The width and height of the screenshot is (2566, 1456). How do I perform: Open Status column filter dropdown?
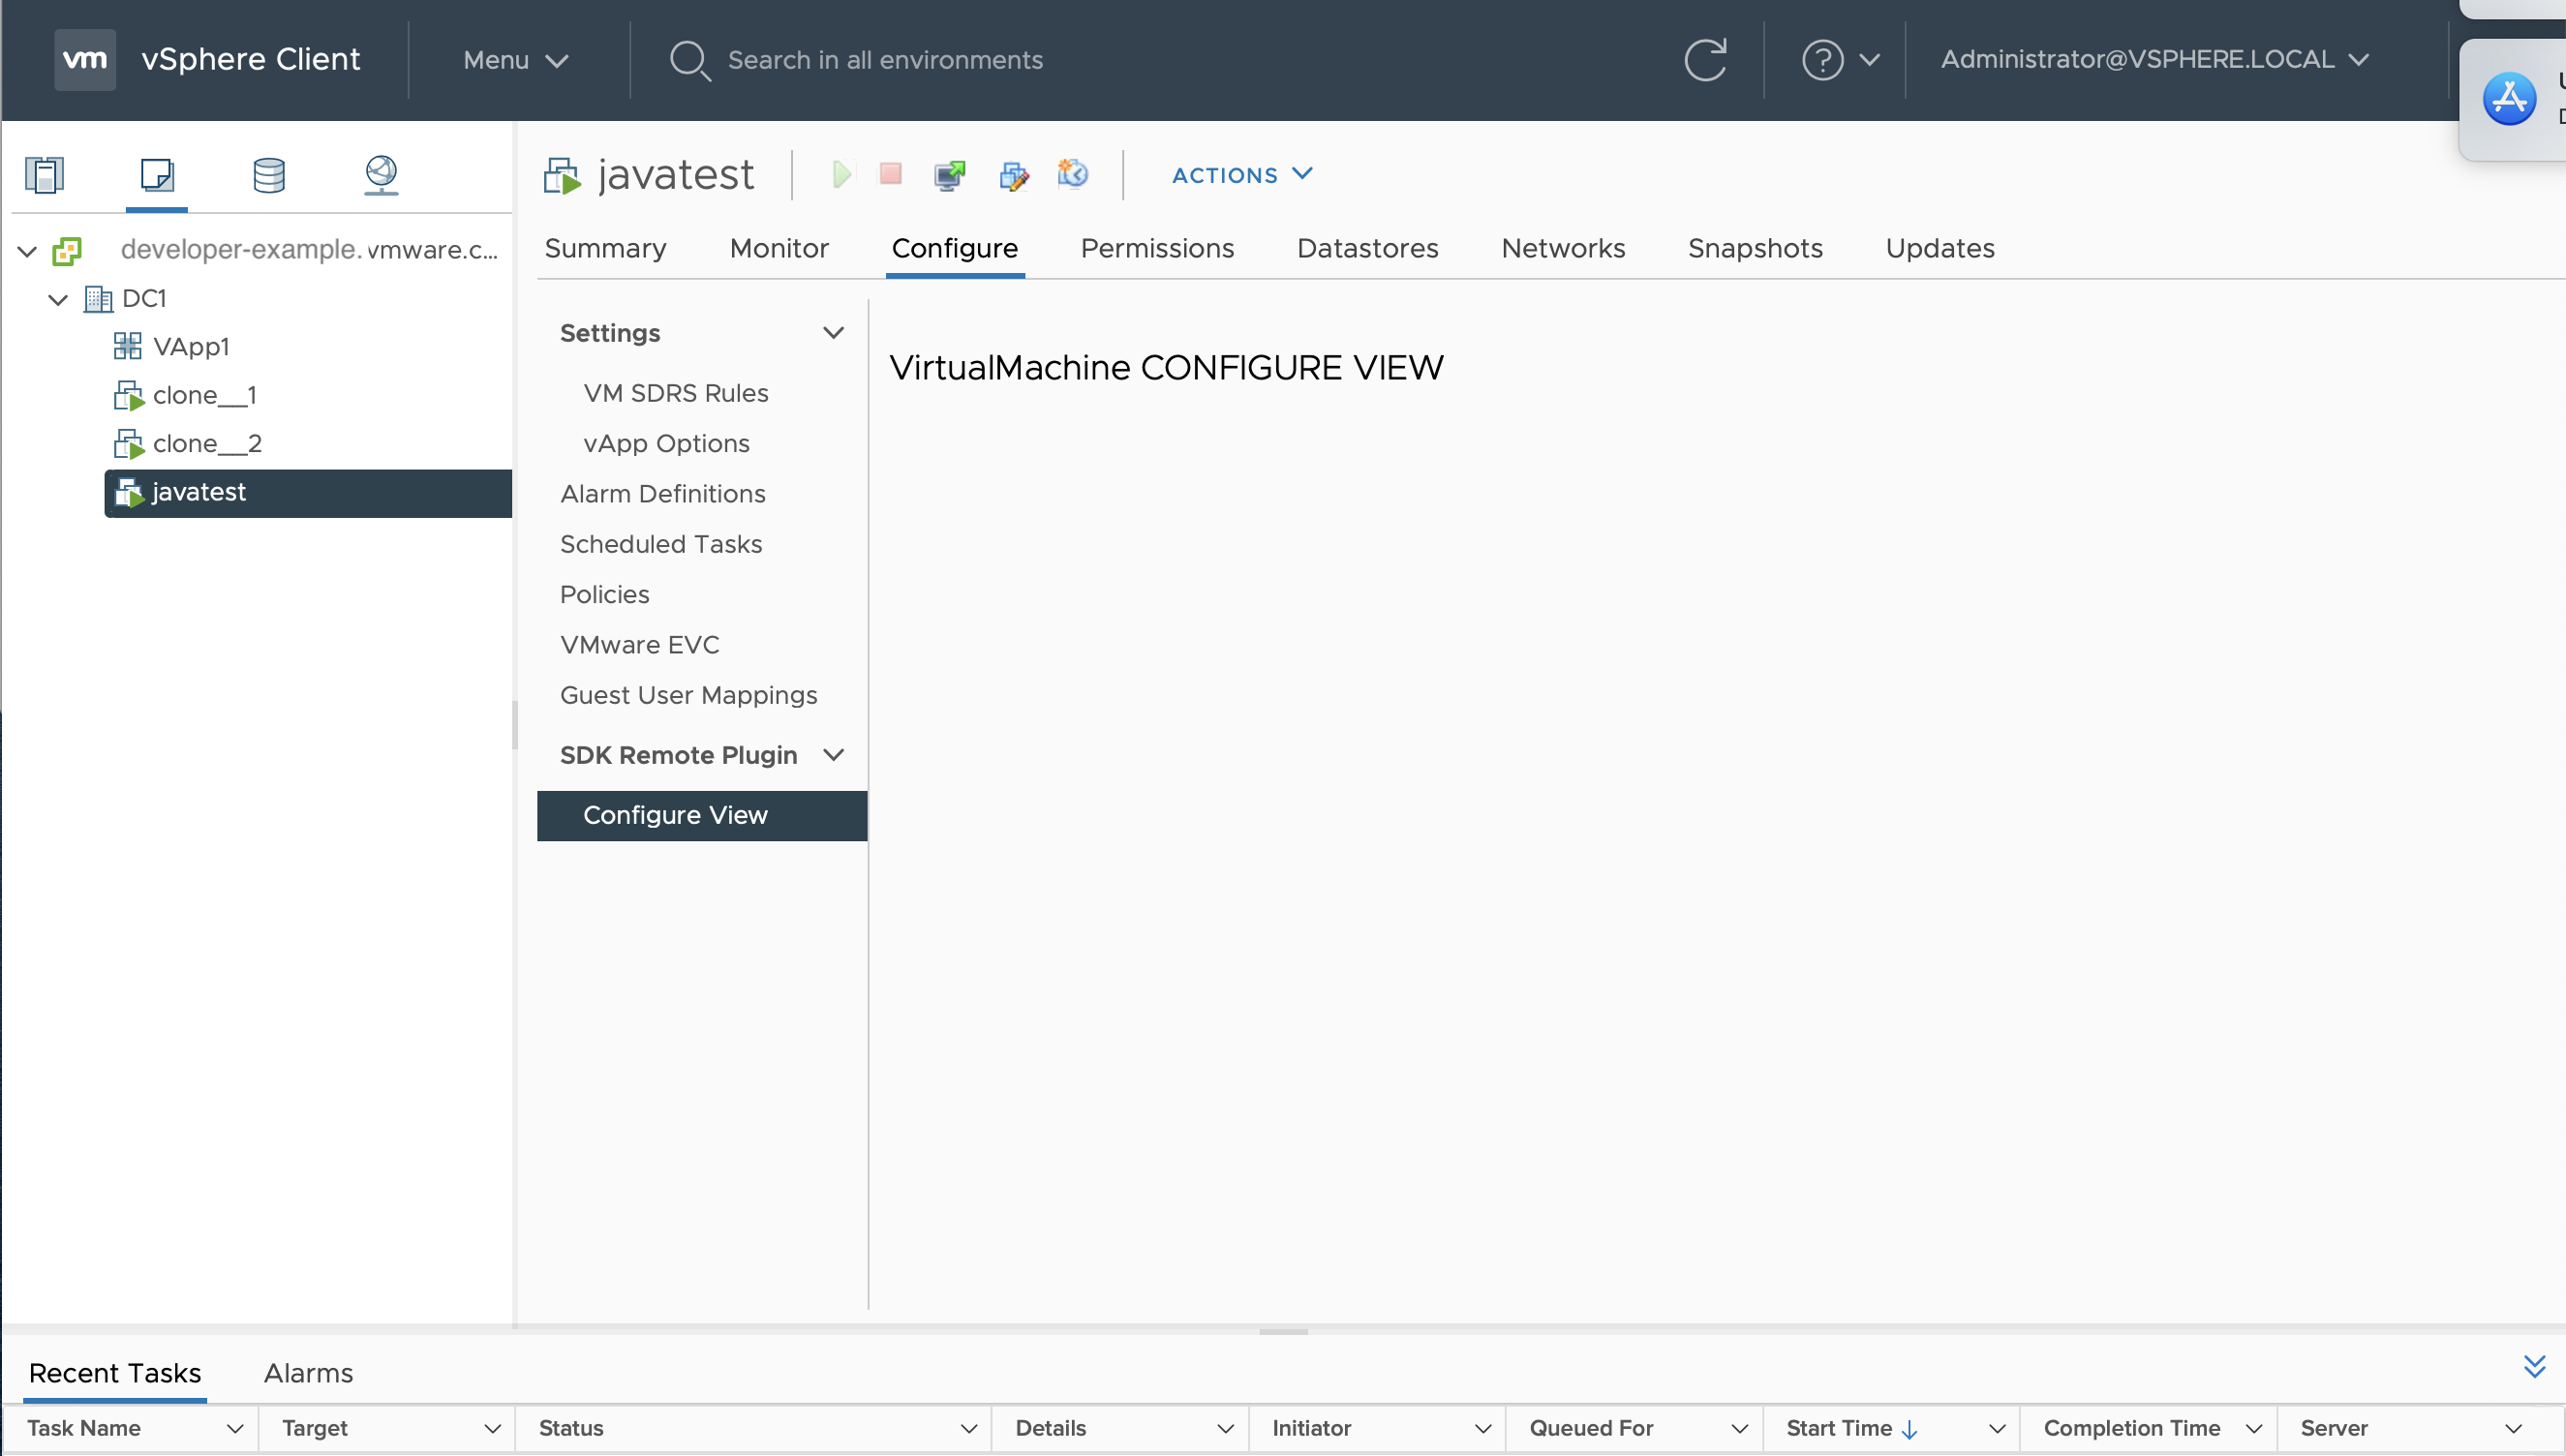coord(968,1429)
